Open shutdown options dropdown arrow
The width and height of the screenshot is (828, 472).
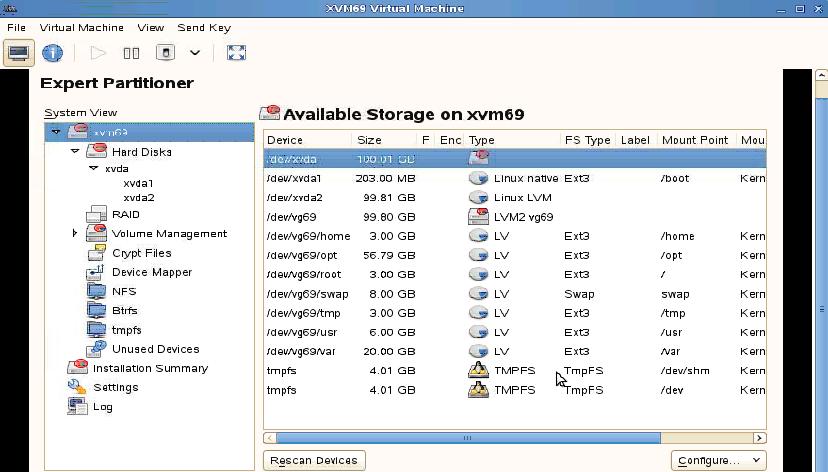pyautogui.click(x=195, y=53)
